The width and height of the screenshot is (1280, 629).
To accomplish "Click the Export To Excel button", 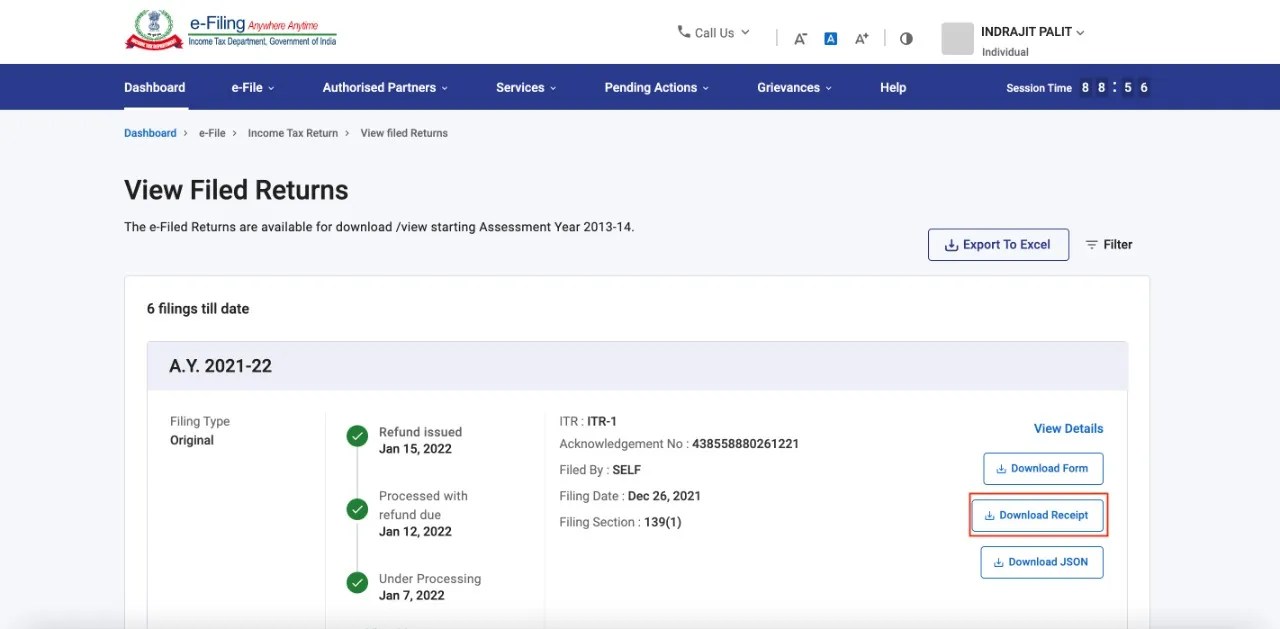I will tap(998, 244).
